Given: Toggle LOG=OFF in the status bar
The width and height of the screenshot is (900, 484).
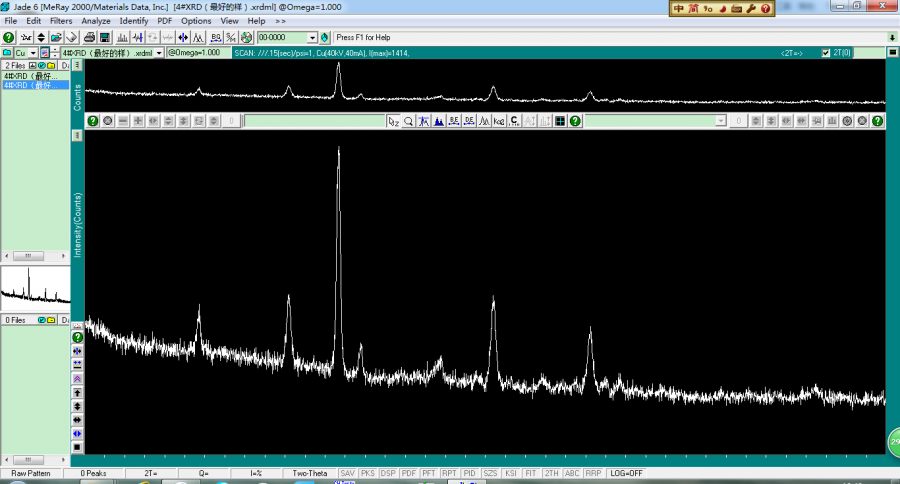Looking at the screenshot, I should pyautogui.click(x=627, y=473).
